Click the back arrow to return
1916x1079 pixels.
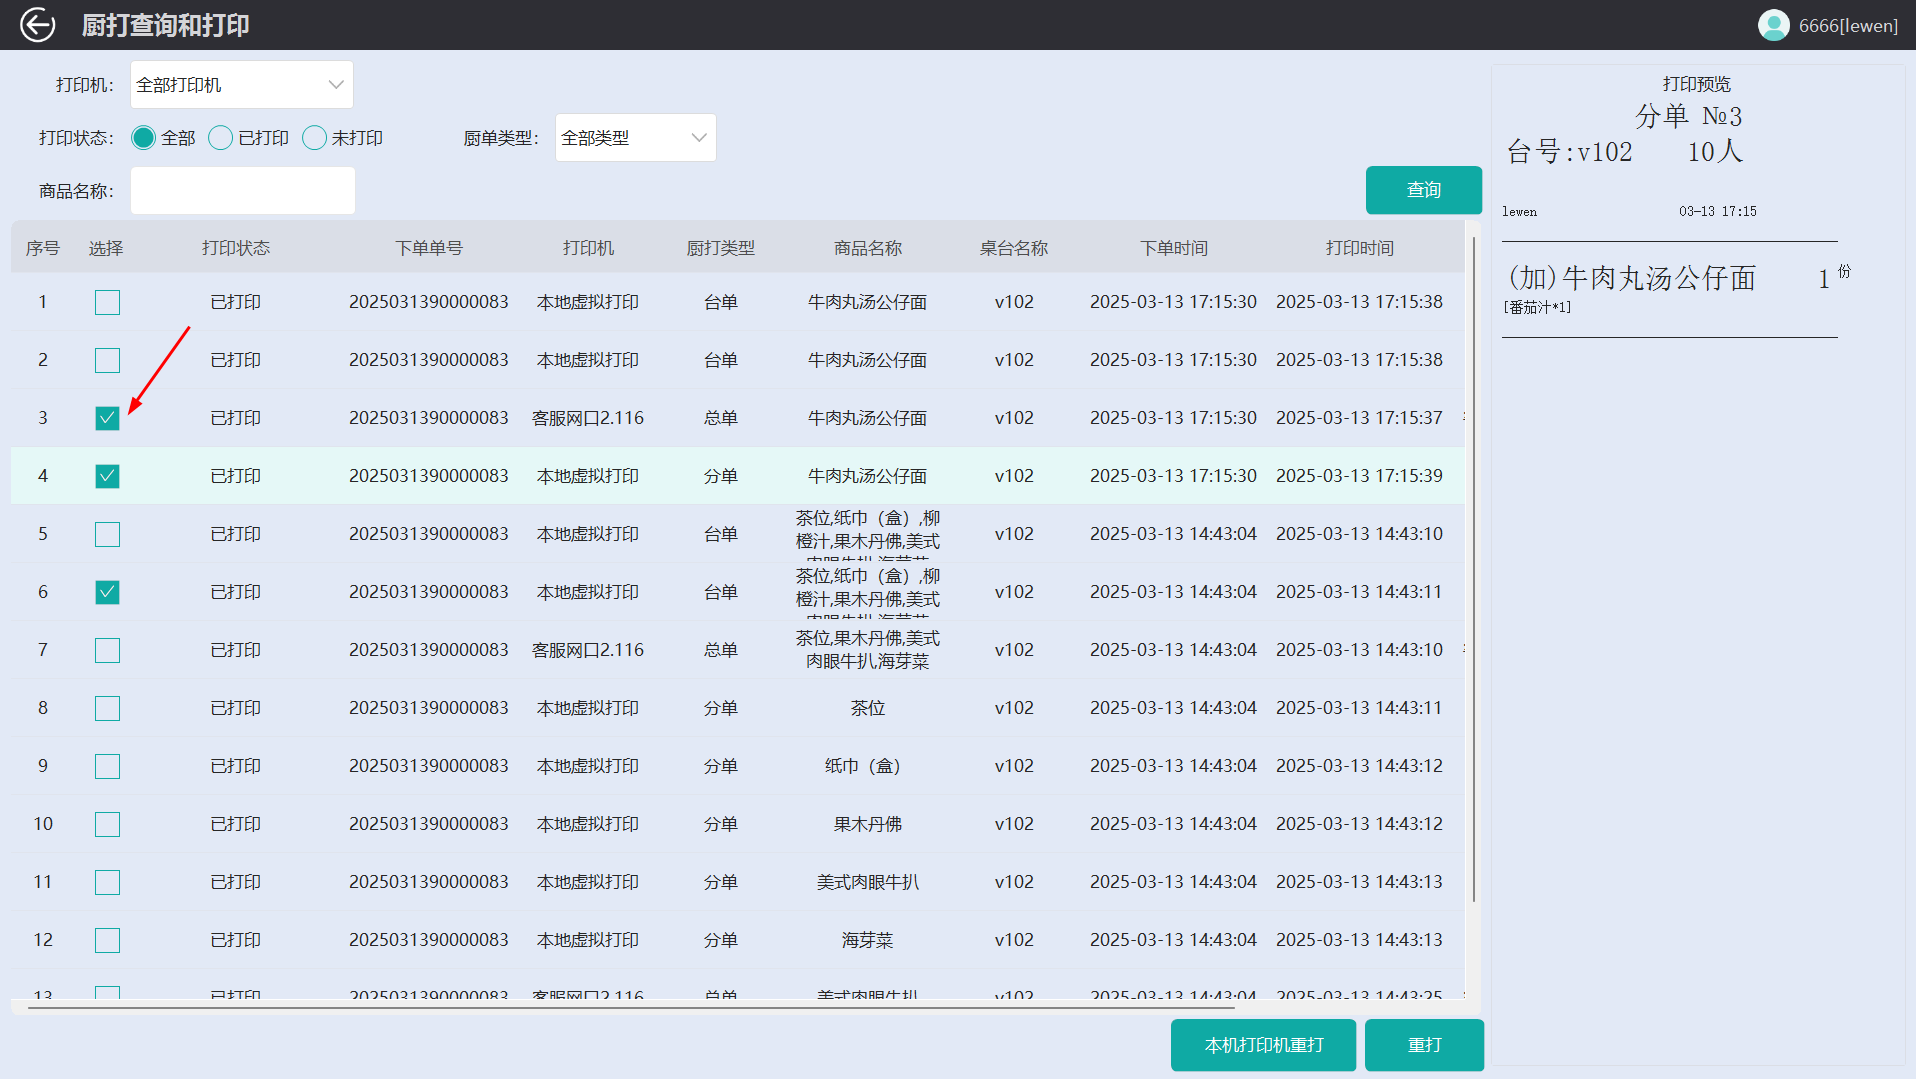38,25
